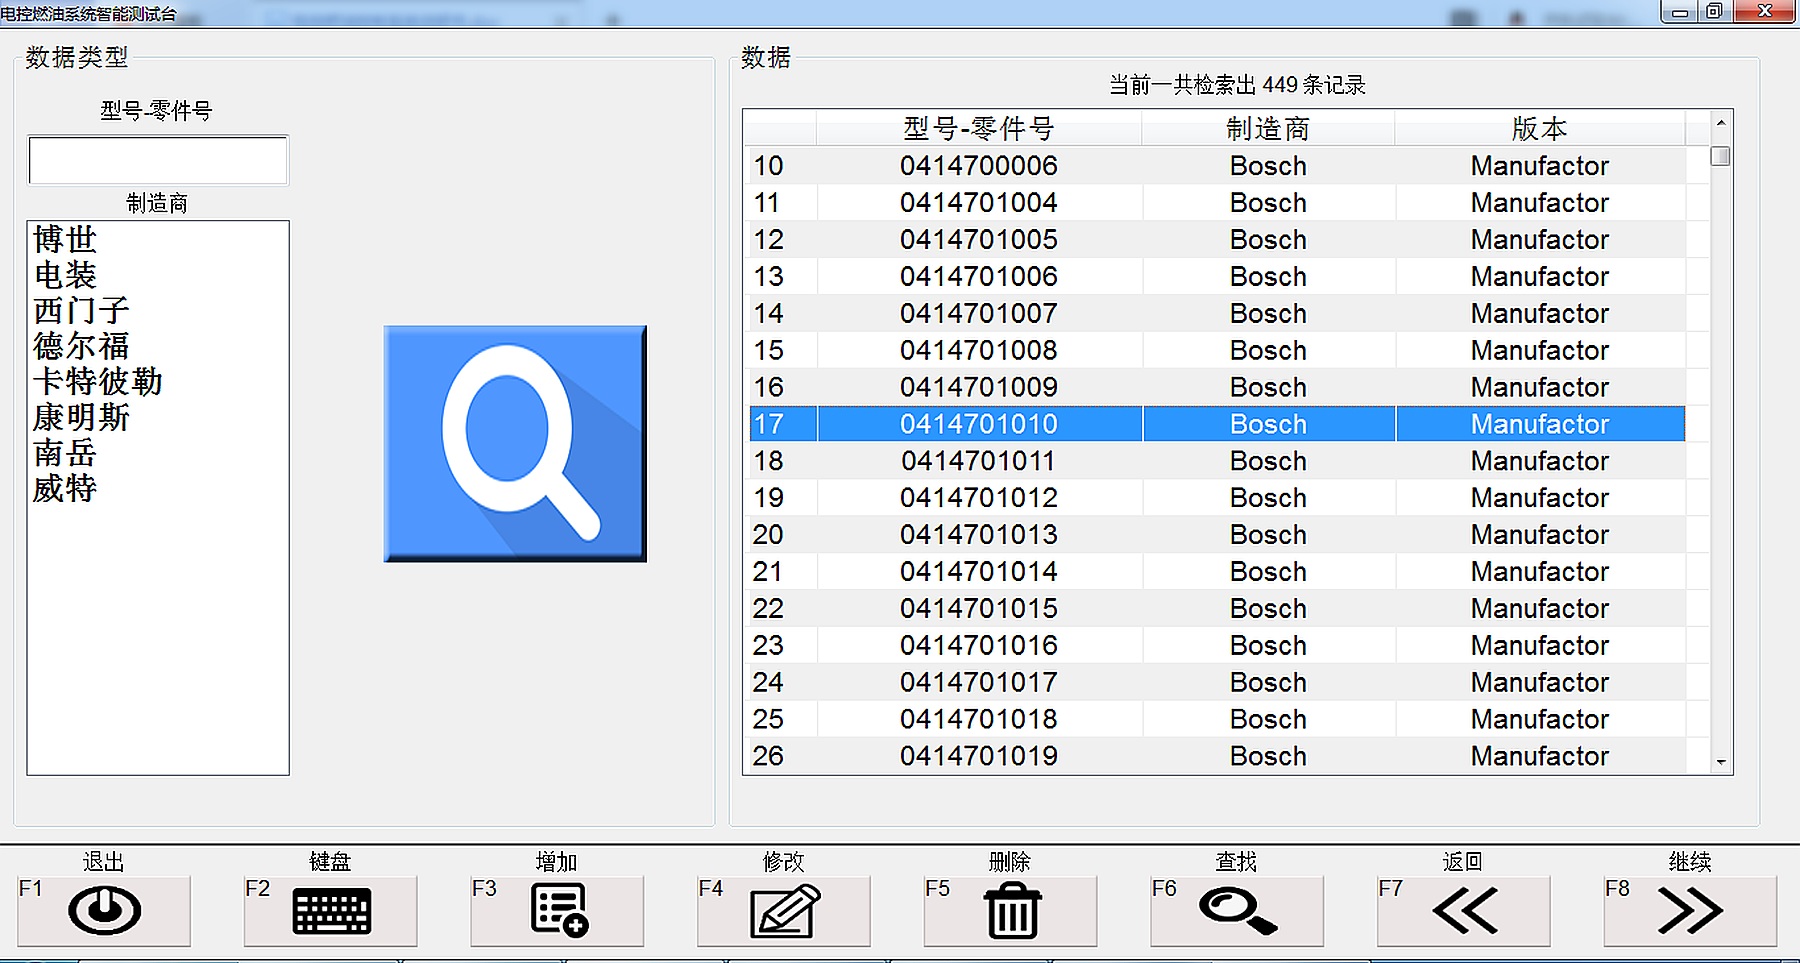Select part number 0414701011
The width and height of the screenshot is (1800, 963).
[x=979, y=461]
